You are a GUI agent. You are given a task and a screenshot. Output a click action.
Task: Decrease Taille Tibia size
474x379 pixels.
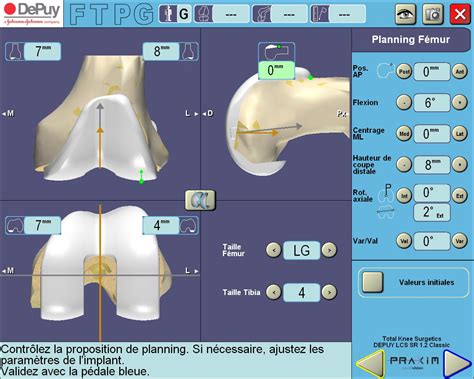click(274, 292)
